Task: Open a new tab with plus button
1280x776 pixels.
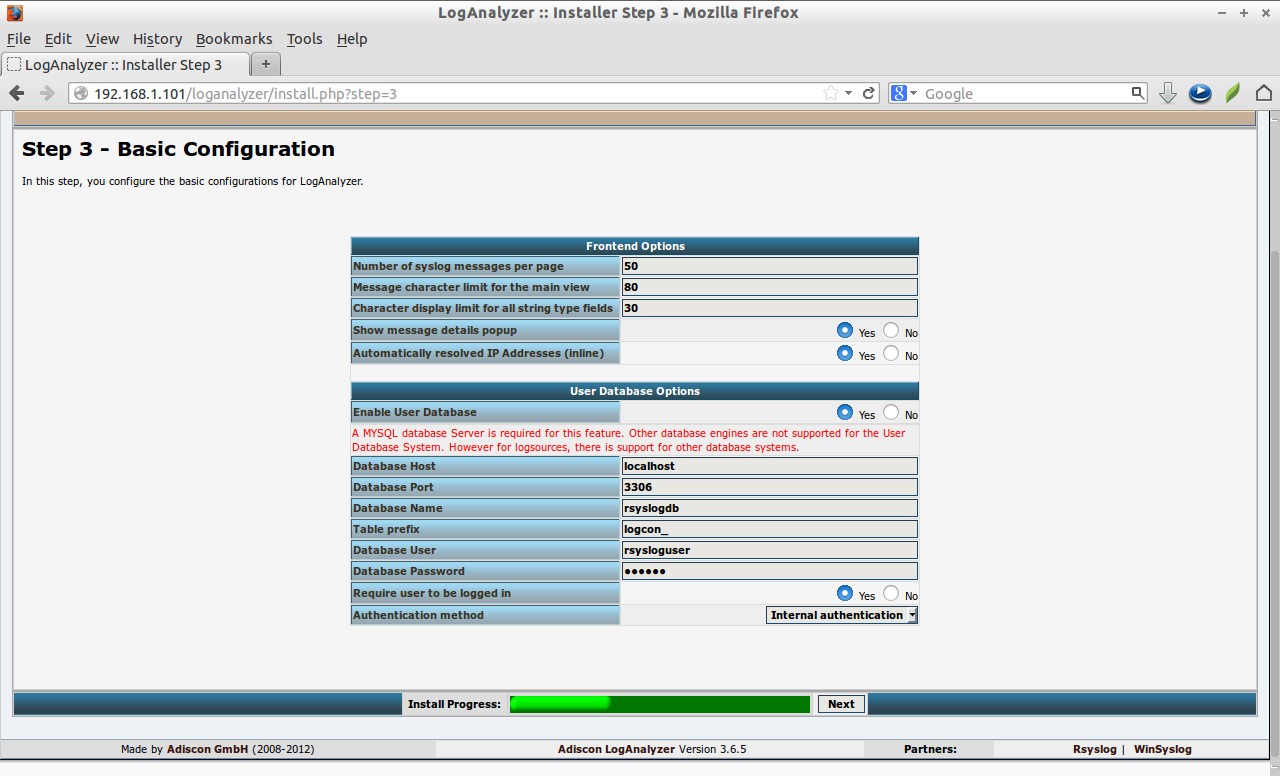Action: [x=265, y=64]
